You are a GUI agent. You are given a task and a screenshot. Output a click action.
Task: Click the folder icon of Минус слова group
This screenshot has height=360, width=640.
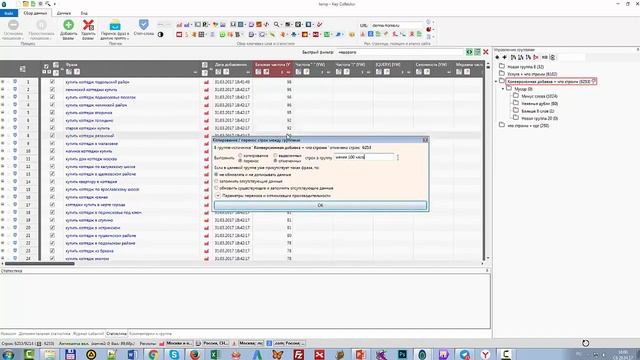coord(516,96)
